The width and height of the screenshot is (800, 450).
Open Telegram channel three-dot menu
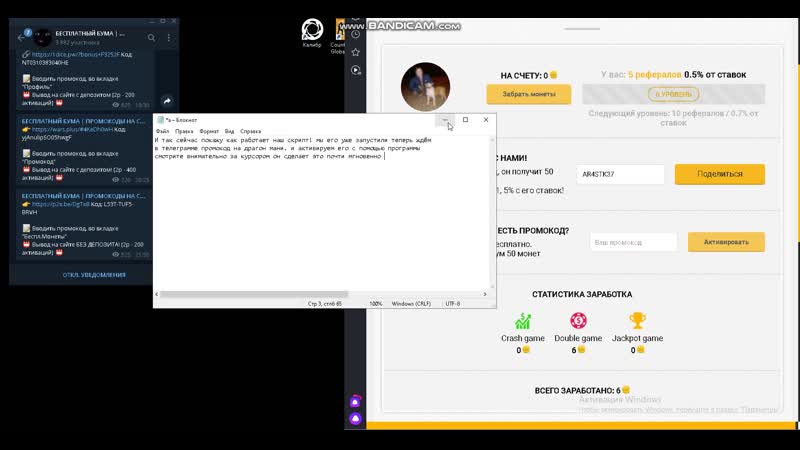(x=169, y=38)
